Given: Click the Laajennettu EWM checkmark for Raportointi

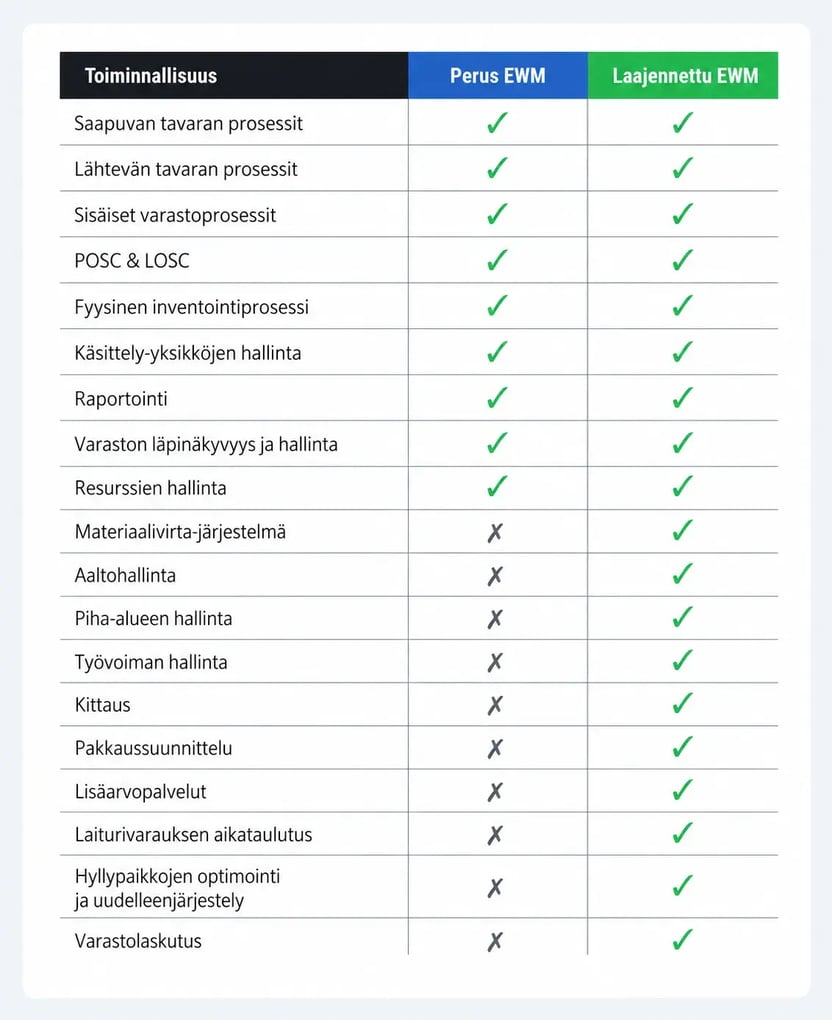Looking at the screenshot, I should coord(682,397).
